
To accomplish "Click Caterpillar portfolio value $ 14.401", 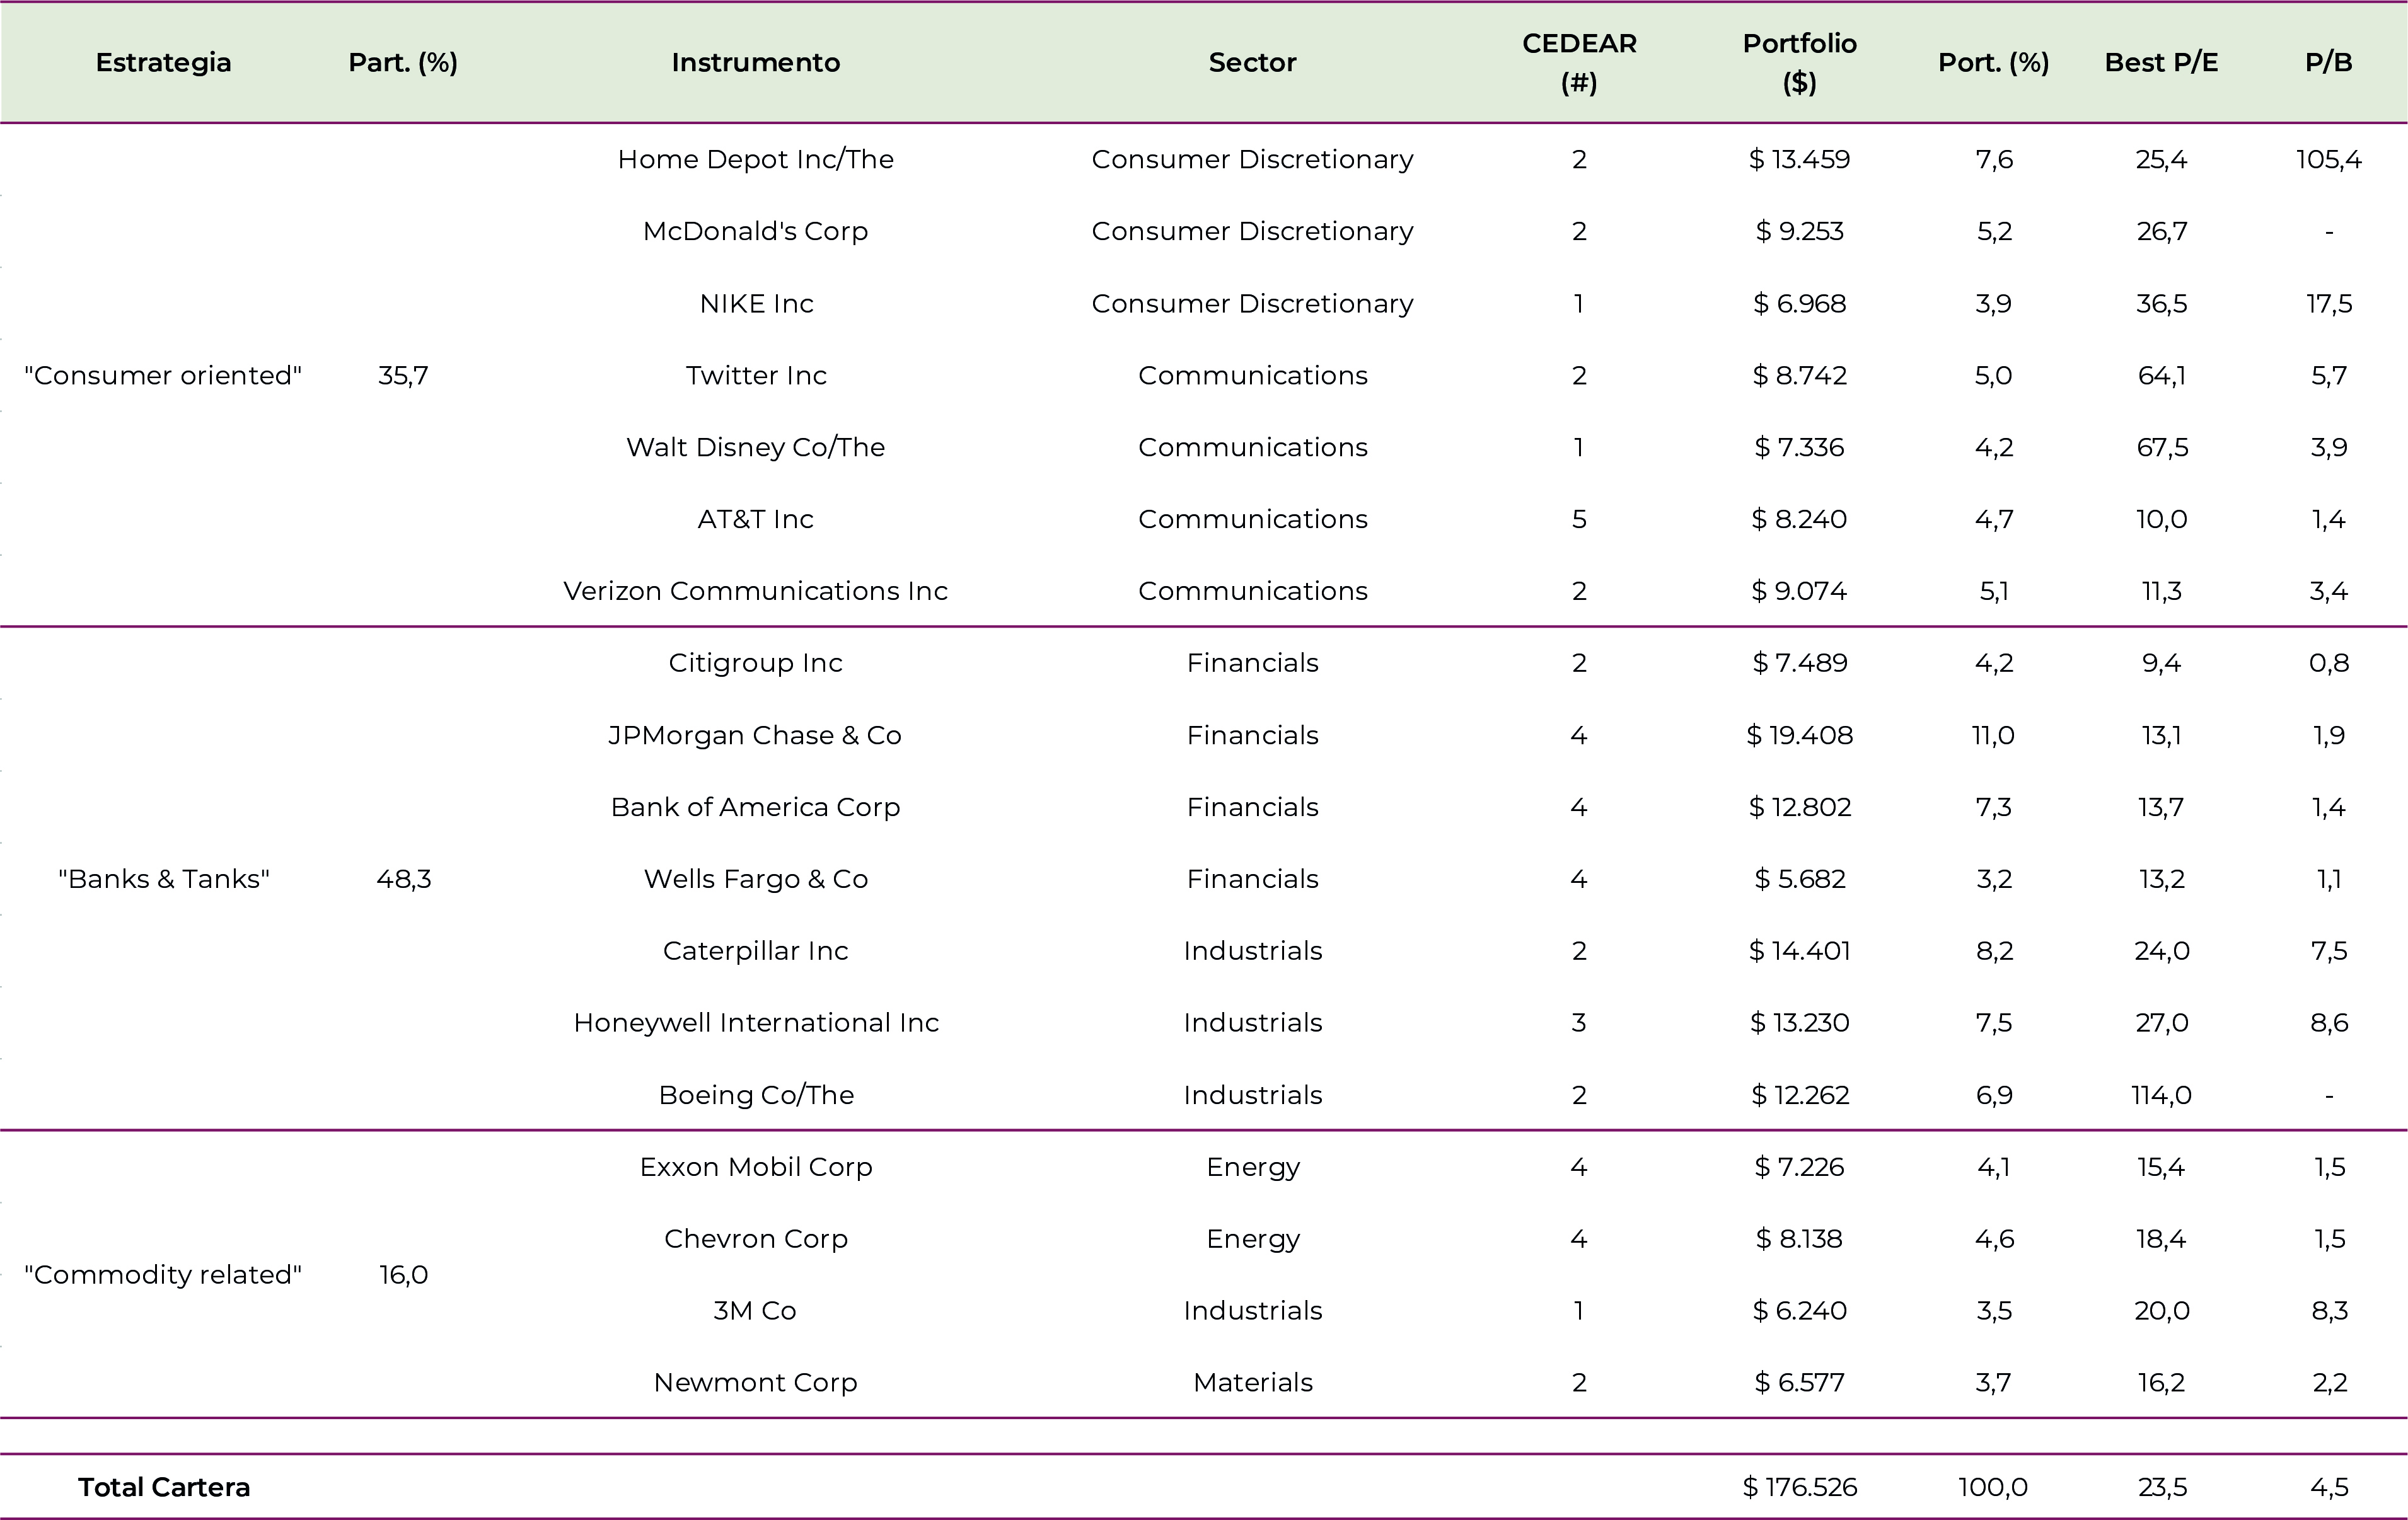I will [1799, 951].
